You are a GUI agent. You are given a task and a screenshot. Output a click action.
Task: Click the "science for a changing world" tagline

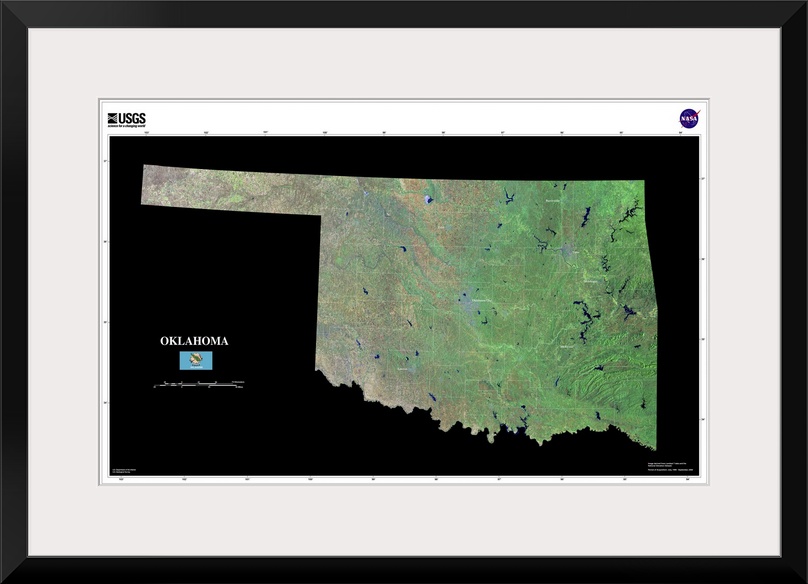[x=126, y=125]
